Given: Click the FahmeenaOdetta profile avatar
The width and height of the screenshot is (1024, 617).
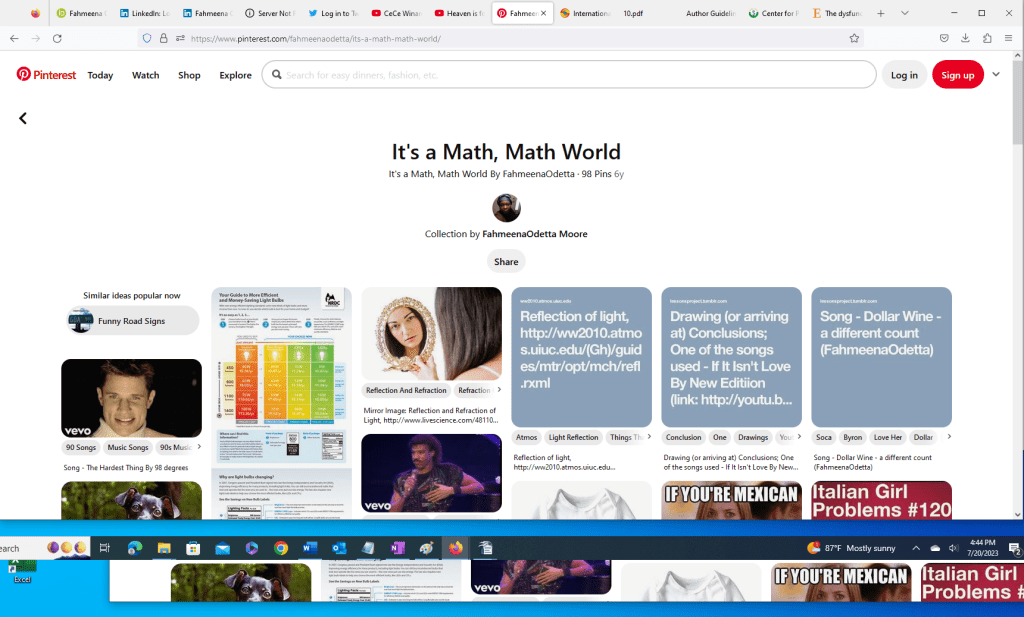Looking at the screenshot, I should click(x=506, y=207).
